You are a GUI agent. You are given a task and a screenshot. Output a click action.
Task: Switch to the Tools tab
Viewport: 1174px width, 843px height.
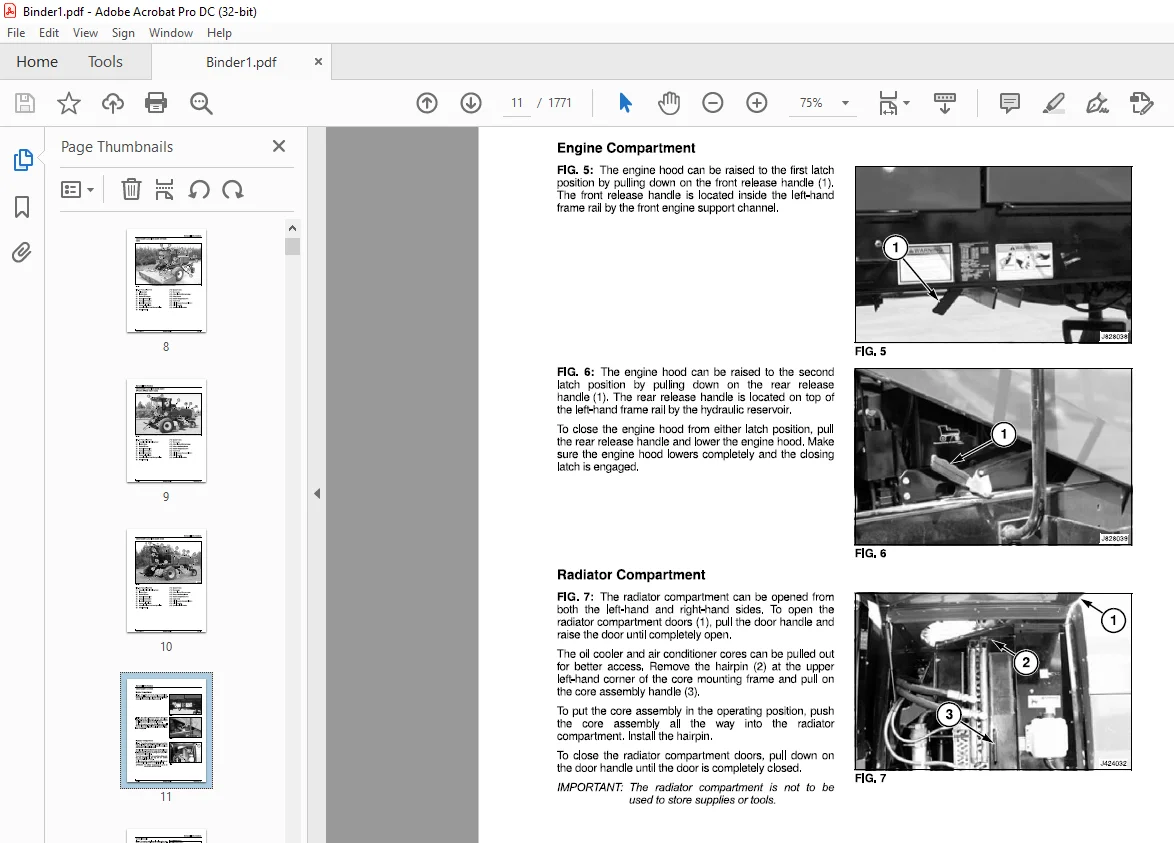click(105, 61)
